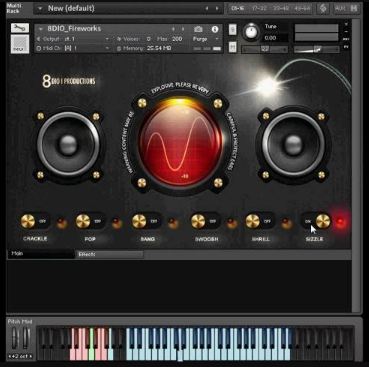369x367 pixels.
Task: Toggle the BANG switch on
Action: (x=147, y=221)
